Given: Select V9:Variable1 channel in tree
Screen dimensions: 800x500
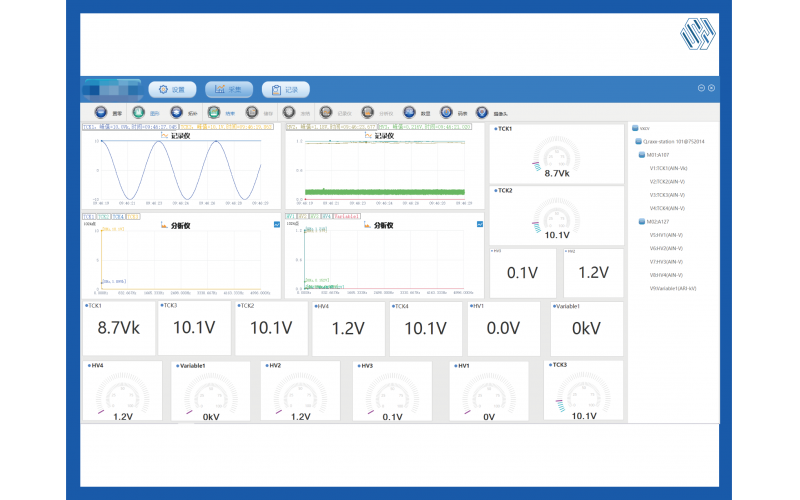Looking at the screenshot, I should [672, 288].
